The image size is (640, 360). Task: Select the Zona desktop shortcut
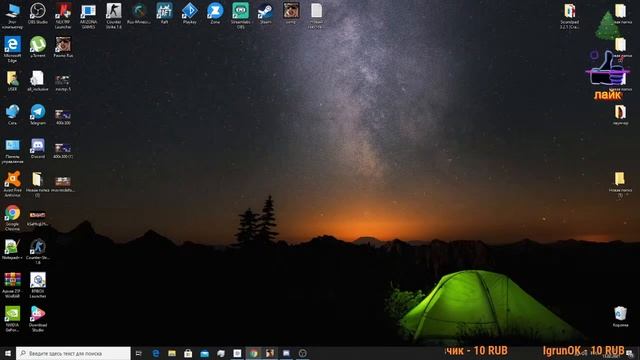tap(215, 13)
